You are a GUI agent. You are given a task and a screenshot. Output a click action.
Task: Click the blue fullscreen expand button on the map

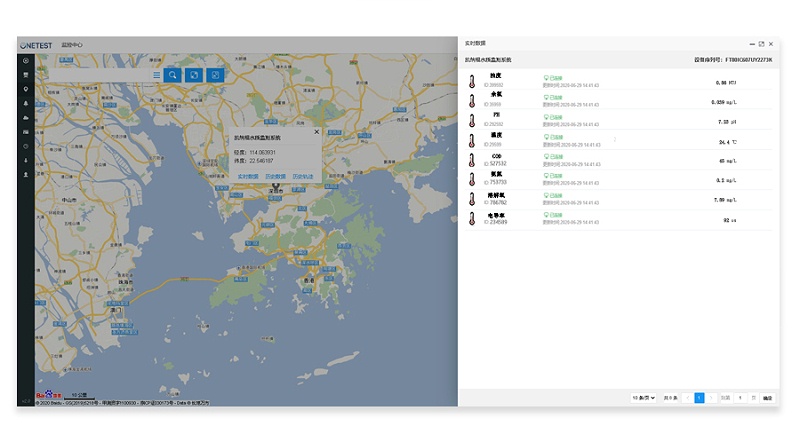point(194,75)
